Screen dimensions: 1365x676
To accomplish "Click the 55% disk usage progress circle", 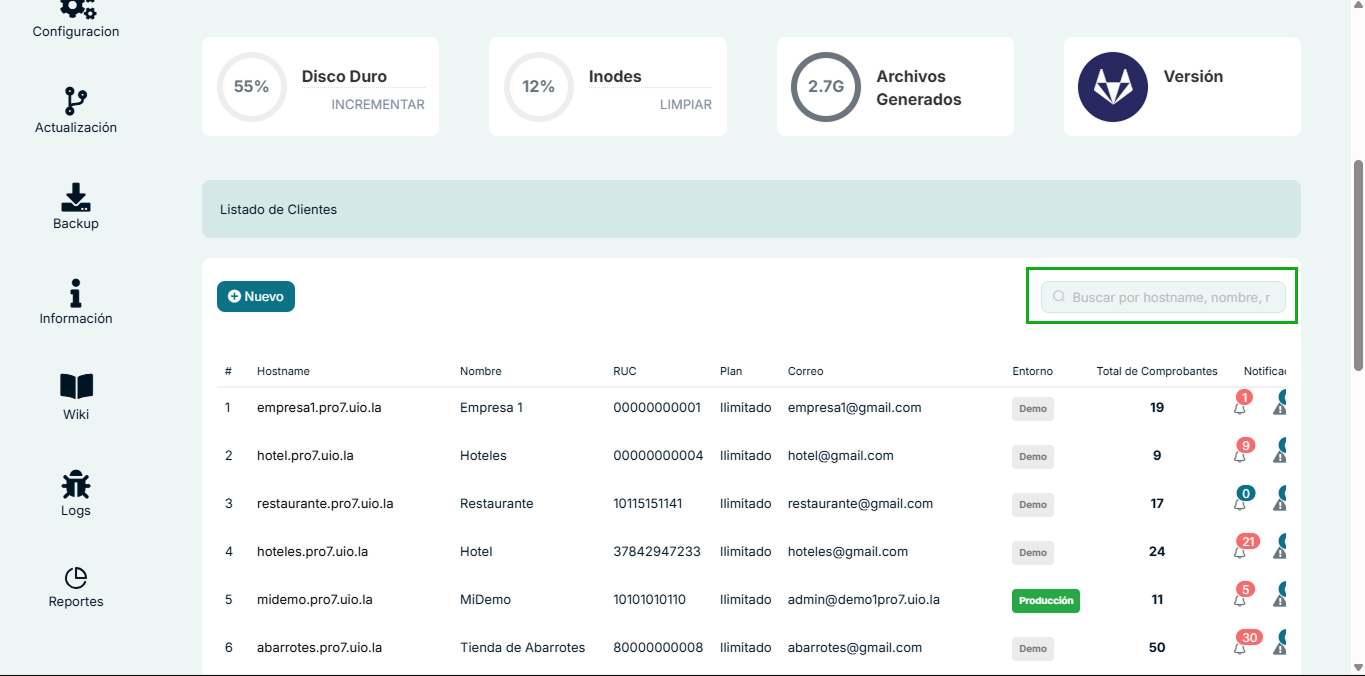I will (252, 87).
